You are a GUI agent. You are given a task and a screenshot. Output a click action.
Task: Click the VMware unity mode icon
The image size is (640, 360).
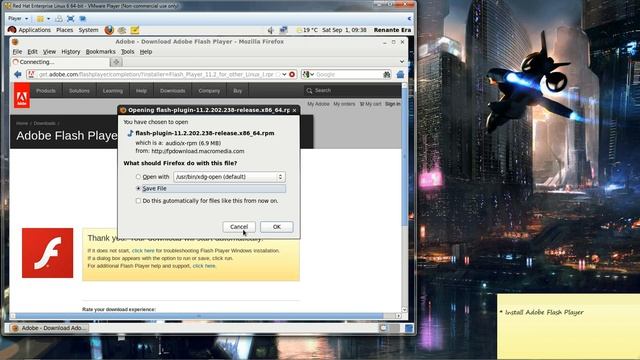tap(82, 19)
